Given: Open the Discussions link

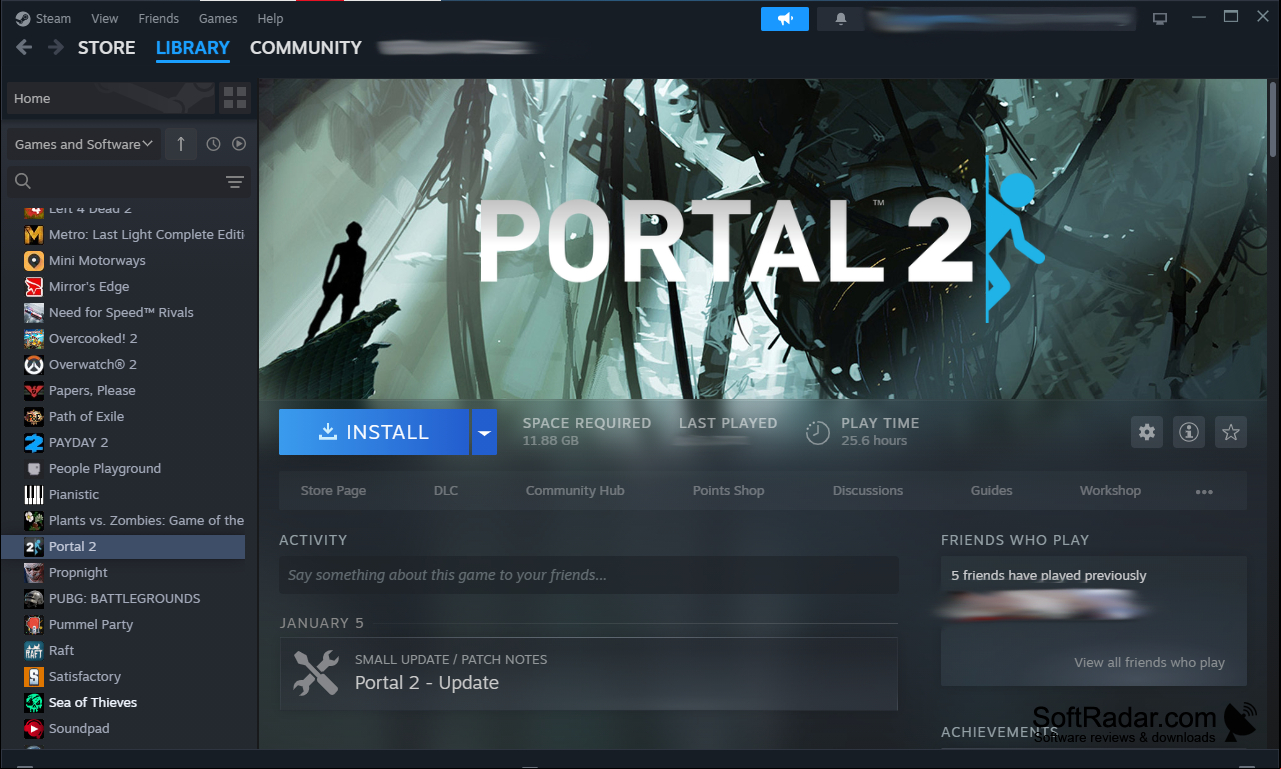Looking at the screenshot, I should click(x=867, y=491).
